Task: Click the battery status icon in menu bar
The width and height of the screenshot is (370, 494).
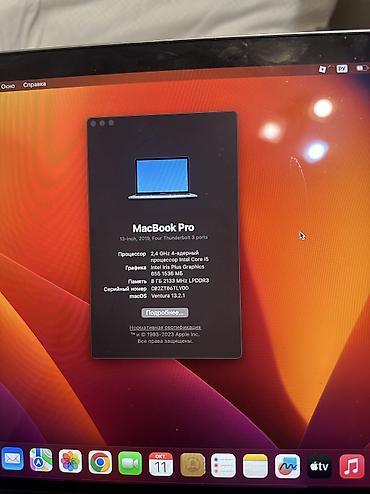Action: click(362, 68)
